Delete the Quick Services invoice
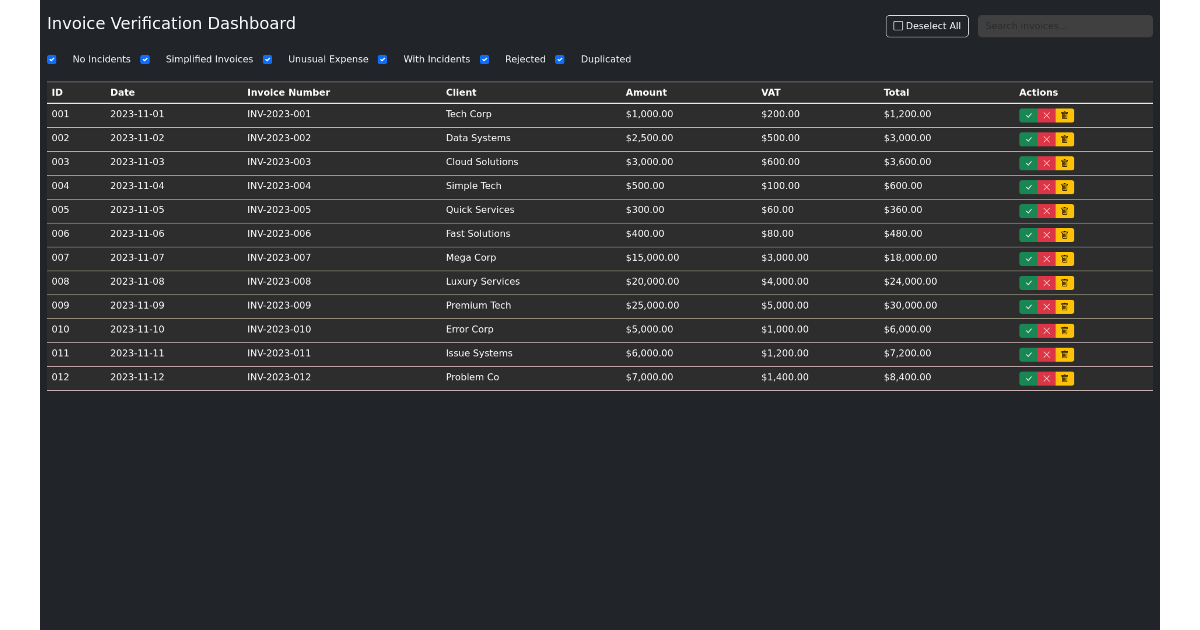Image resolution: width=1200 pixels, height=630 pixels. 1064,211
